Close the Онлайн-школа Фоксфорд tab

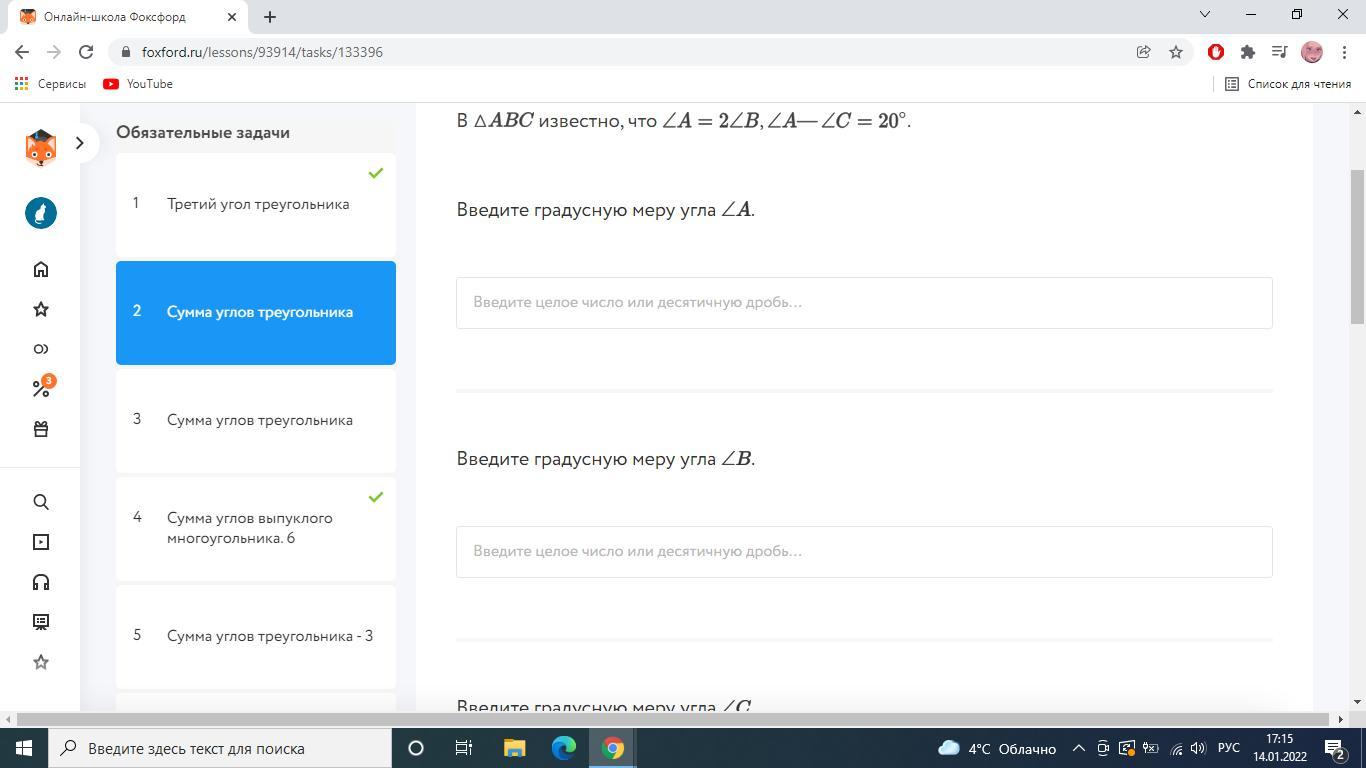click(x=232, y=16)
